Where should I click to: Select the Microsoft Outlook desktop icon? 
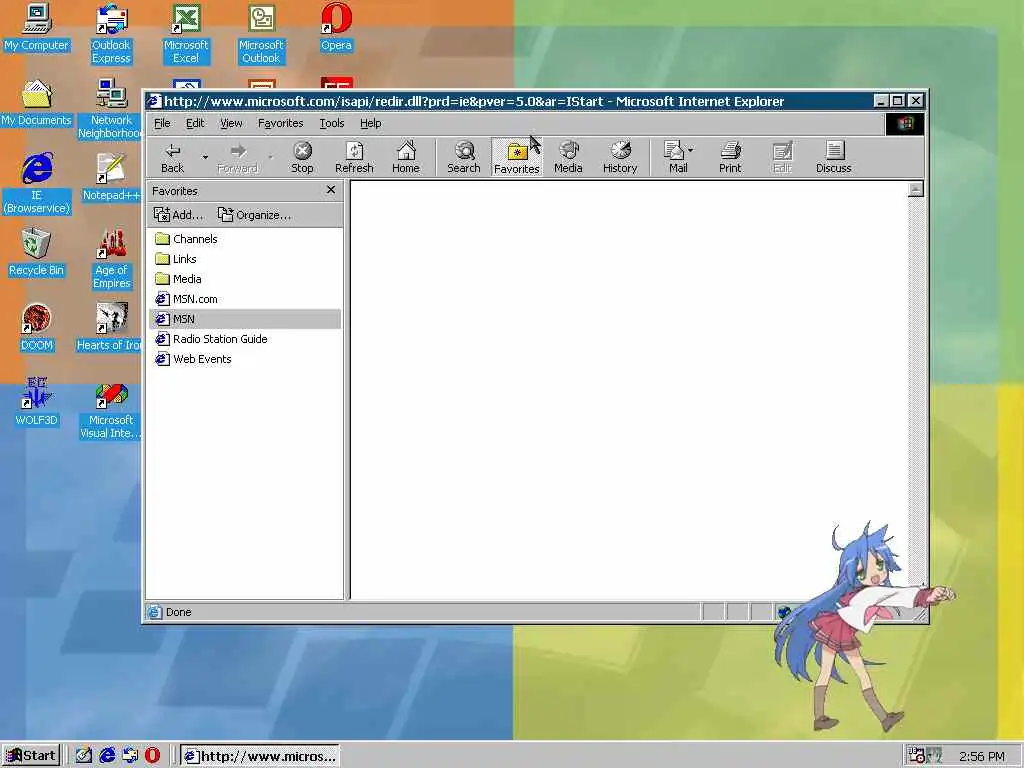tap(261, 34)
